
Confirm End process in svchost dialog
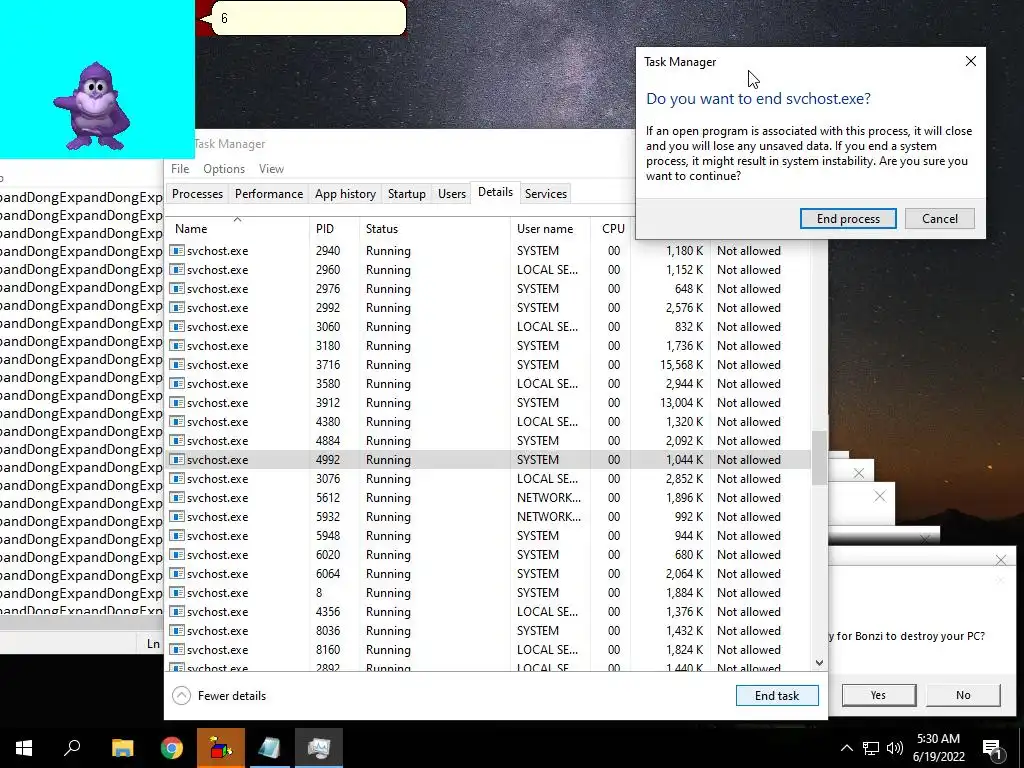coord(848,219)
